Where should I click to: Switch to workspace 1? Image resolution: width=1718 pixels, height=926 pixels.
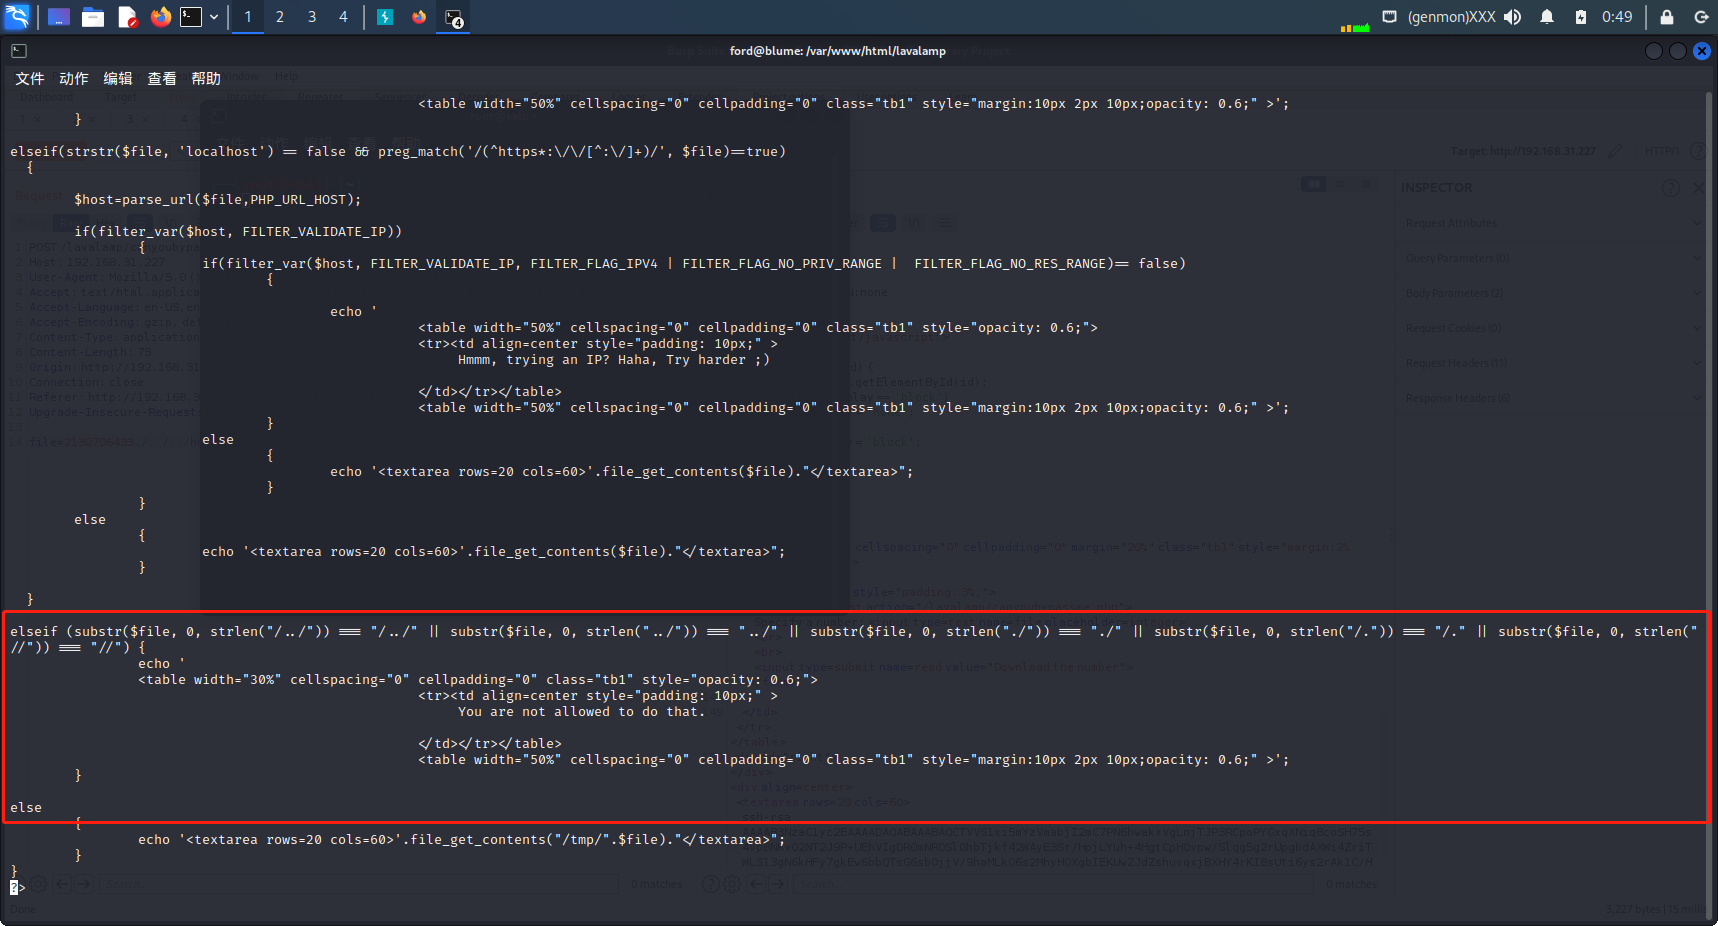click(248, 17)
